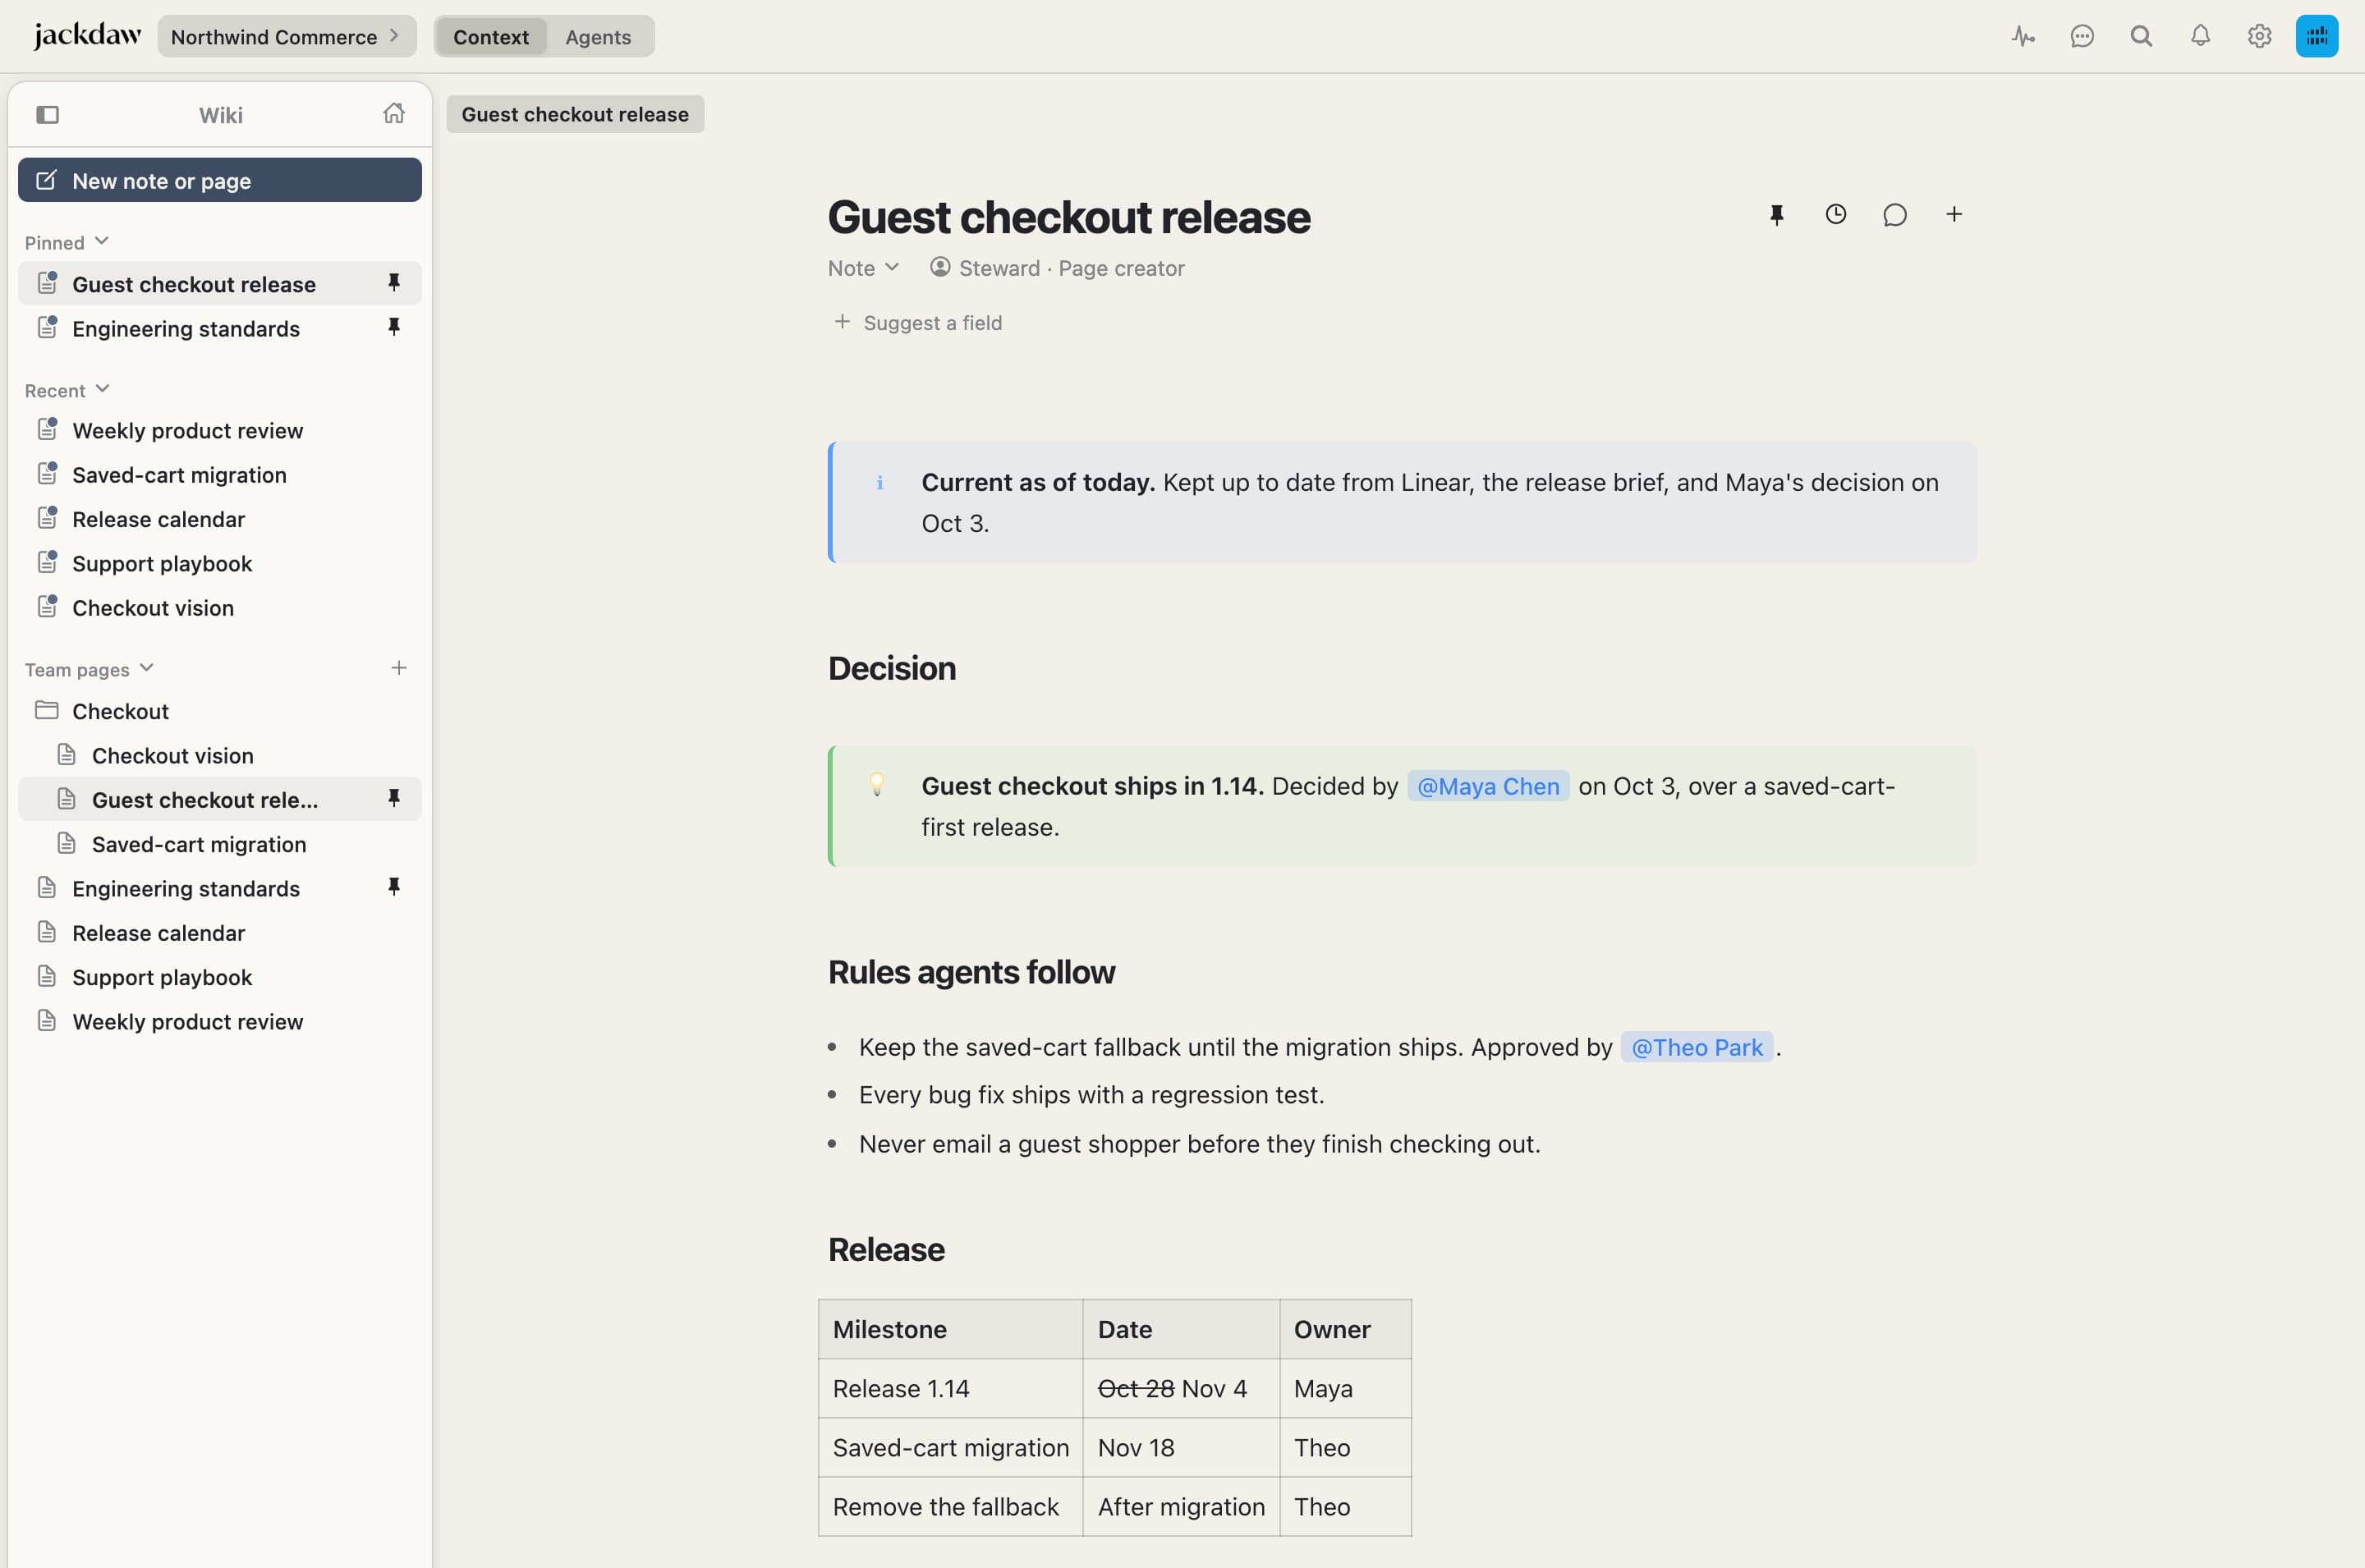Open settings gear icon
2365x1568 pixels.
pyautogui.click(x=2259, y=37)
